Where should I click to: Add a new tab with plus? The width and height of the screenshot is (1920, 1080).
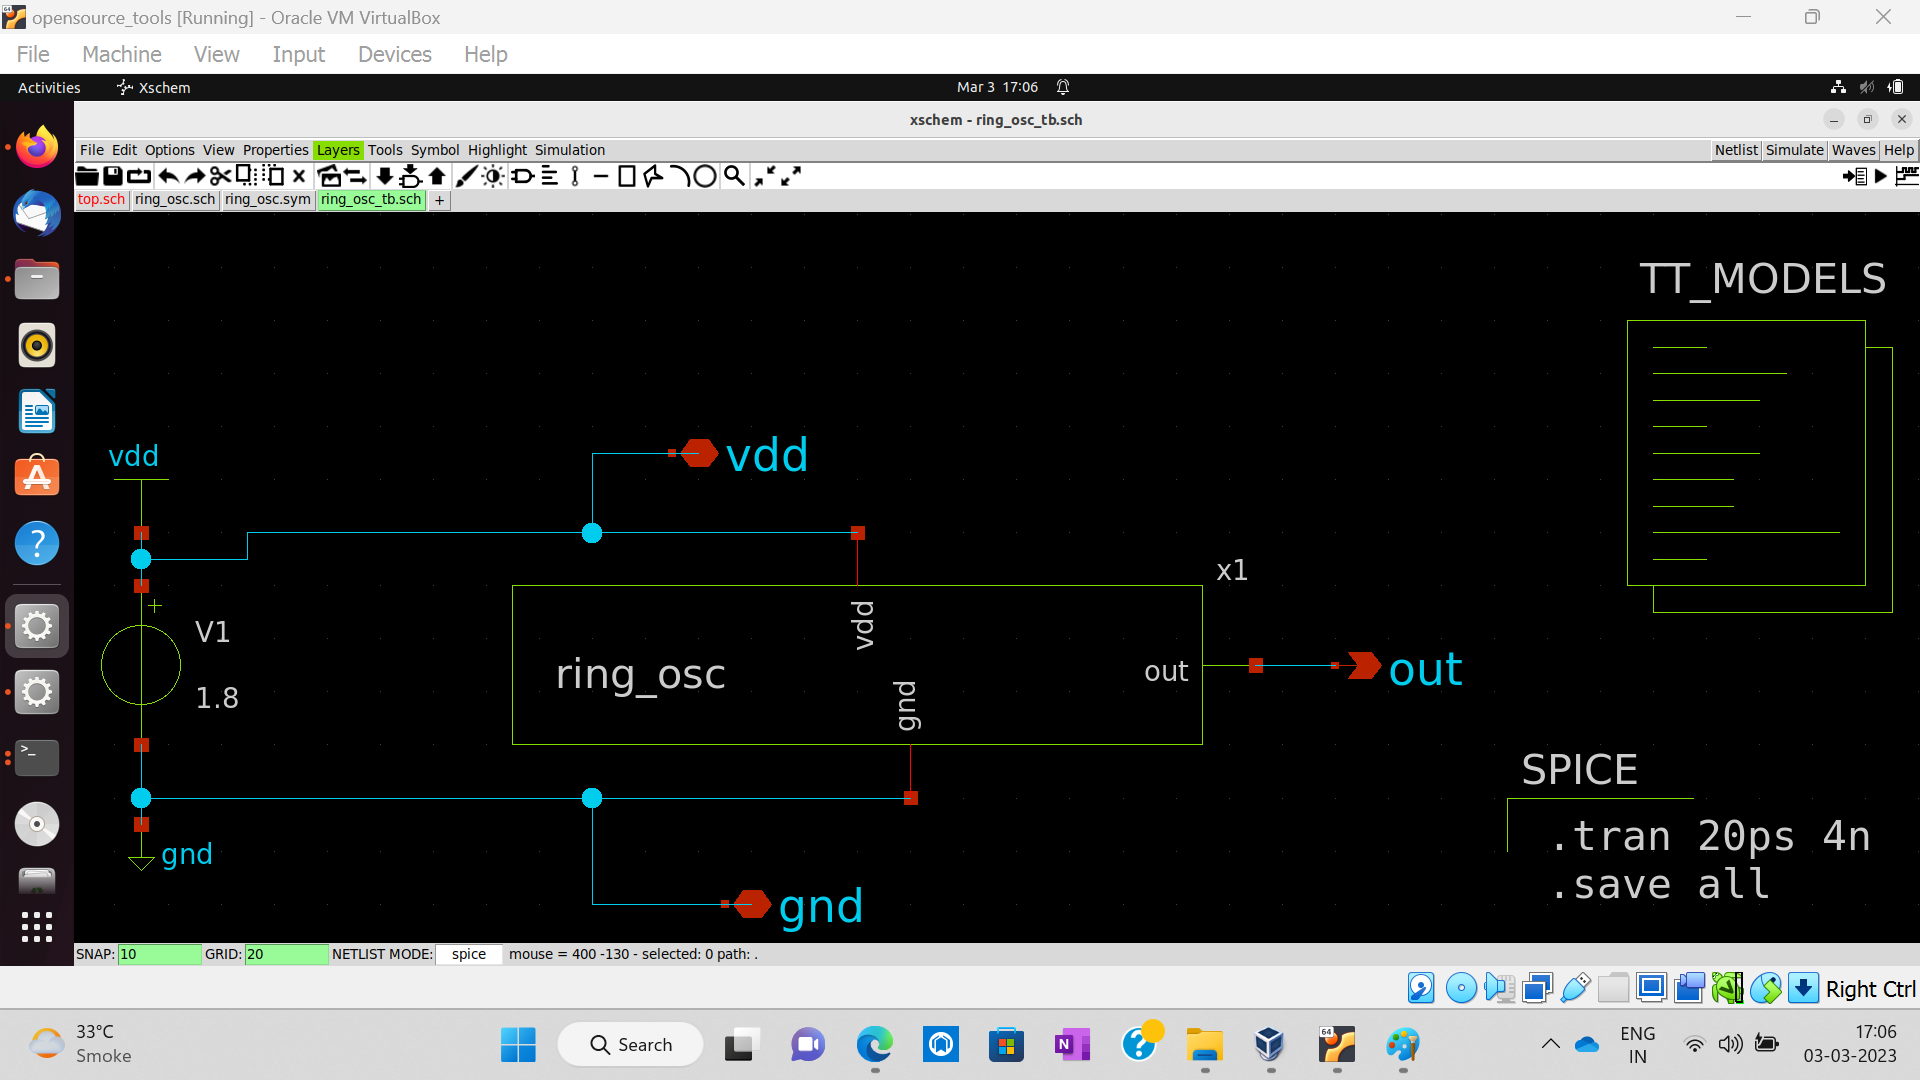439,200
